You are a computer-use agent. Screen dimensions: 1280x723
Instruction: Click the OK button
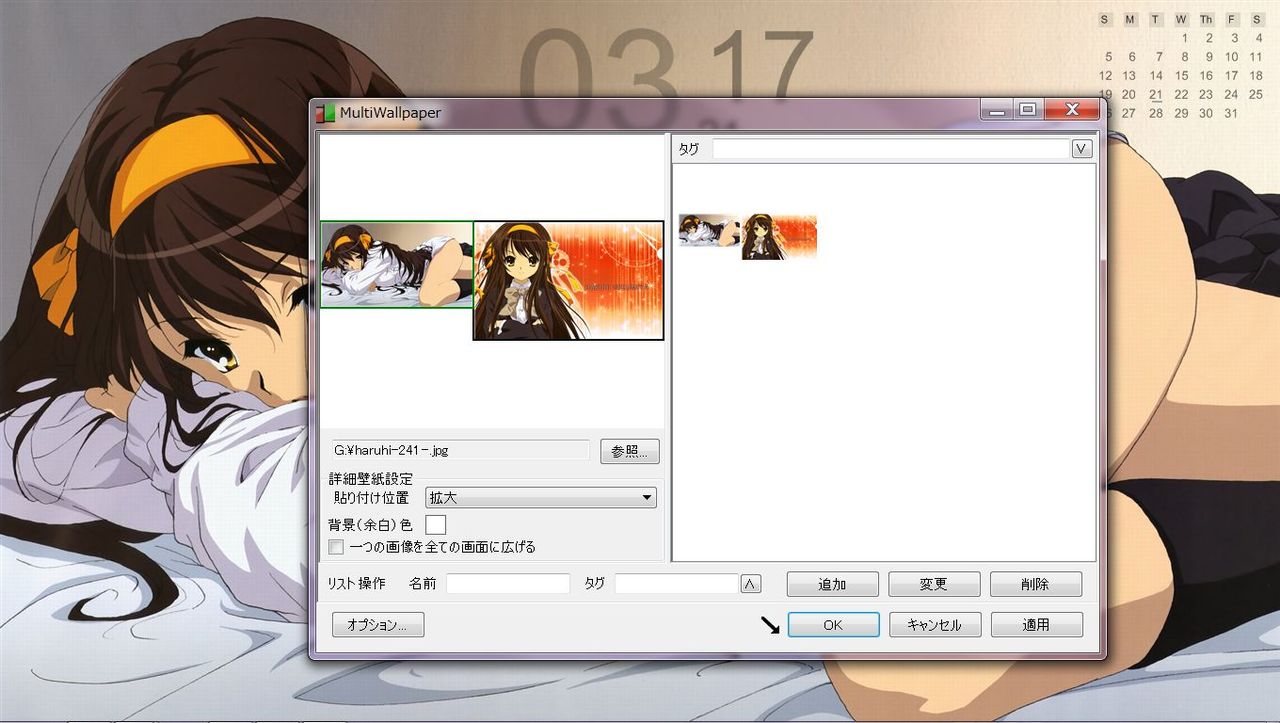point(833,625)
